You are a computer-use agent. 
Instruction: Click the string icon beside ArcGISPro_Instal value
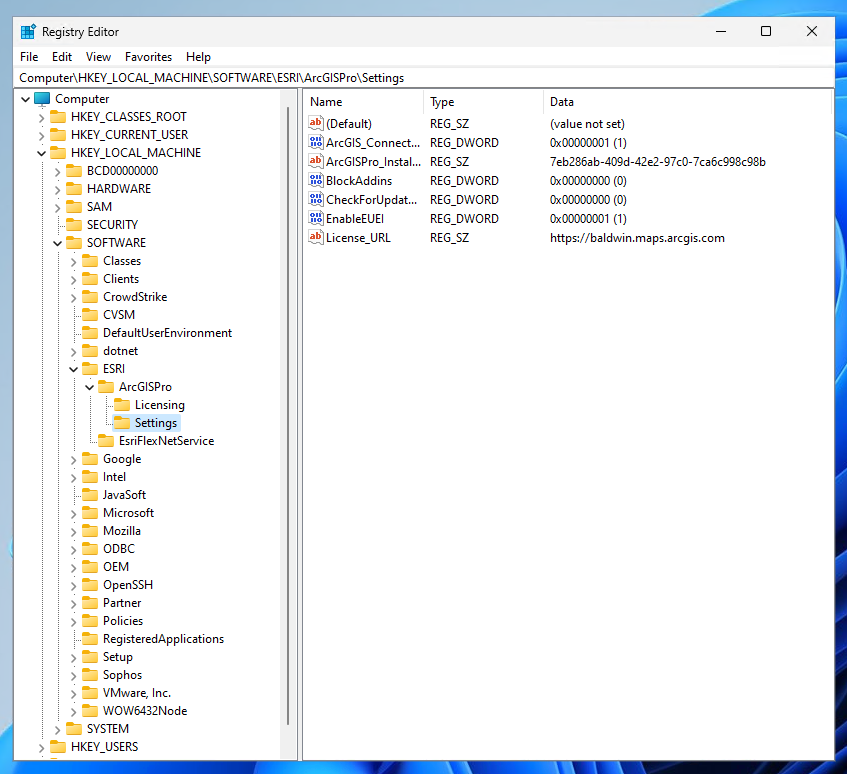[316, 161]
